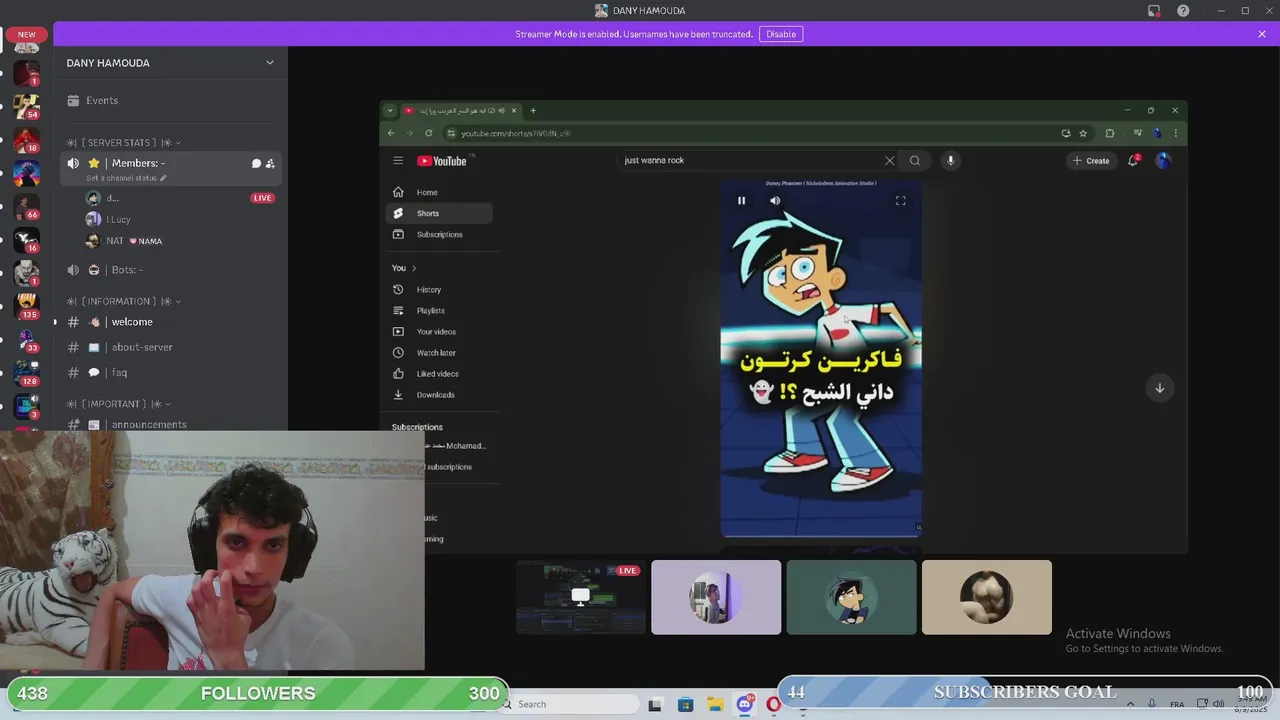Select the beige background participant tile
The image size is (1280, 720).
coord(987,597)
